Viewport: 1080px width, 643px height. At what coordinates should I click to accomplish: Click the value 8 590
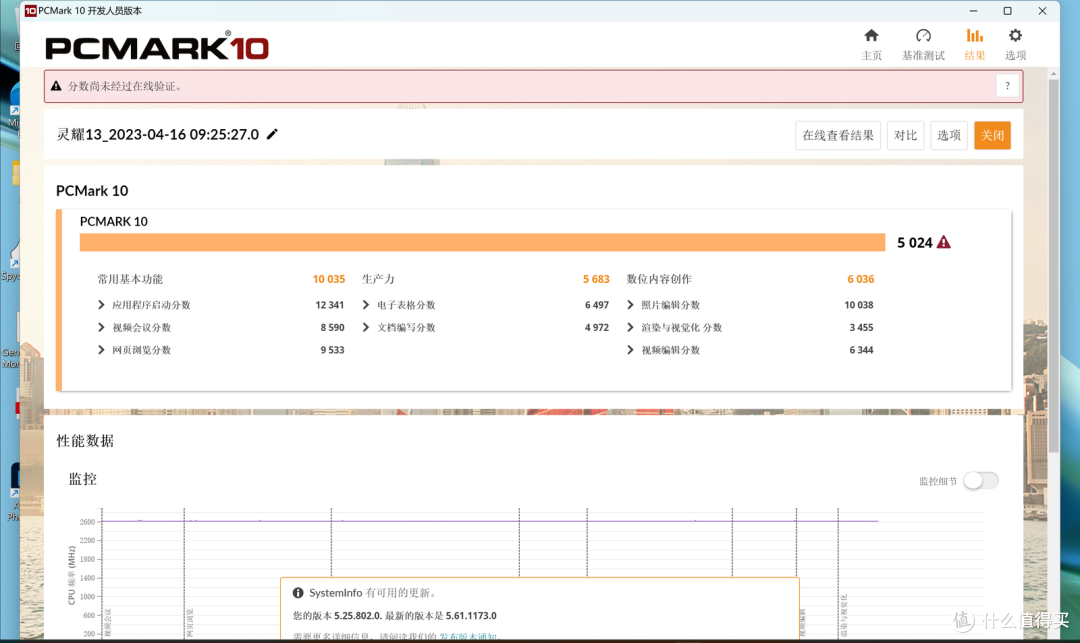coord(332,328)
